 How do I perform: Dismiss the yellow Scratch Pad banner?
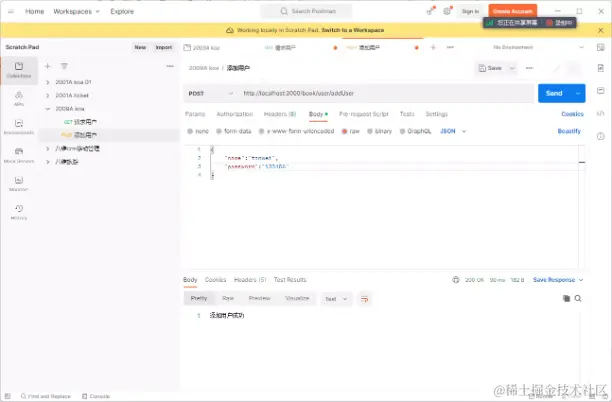pos(601,30)
